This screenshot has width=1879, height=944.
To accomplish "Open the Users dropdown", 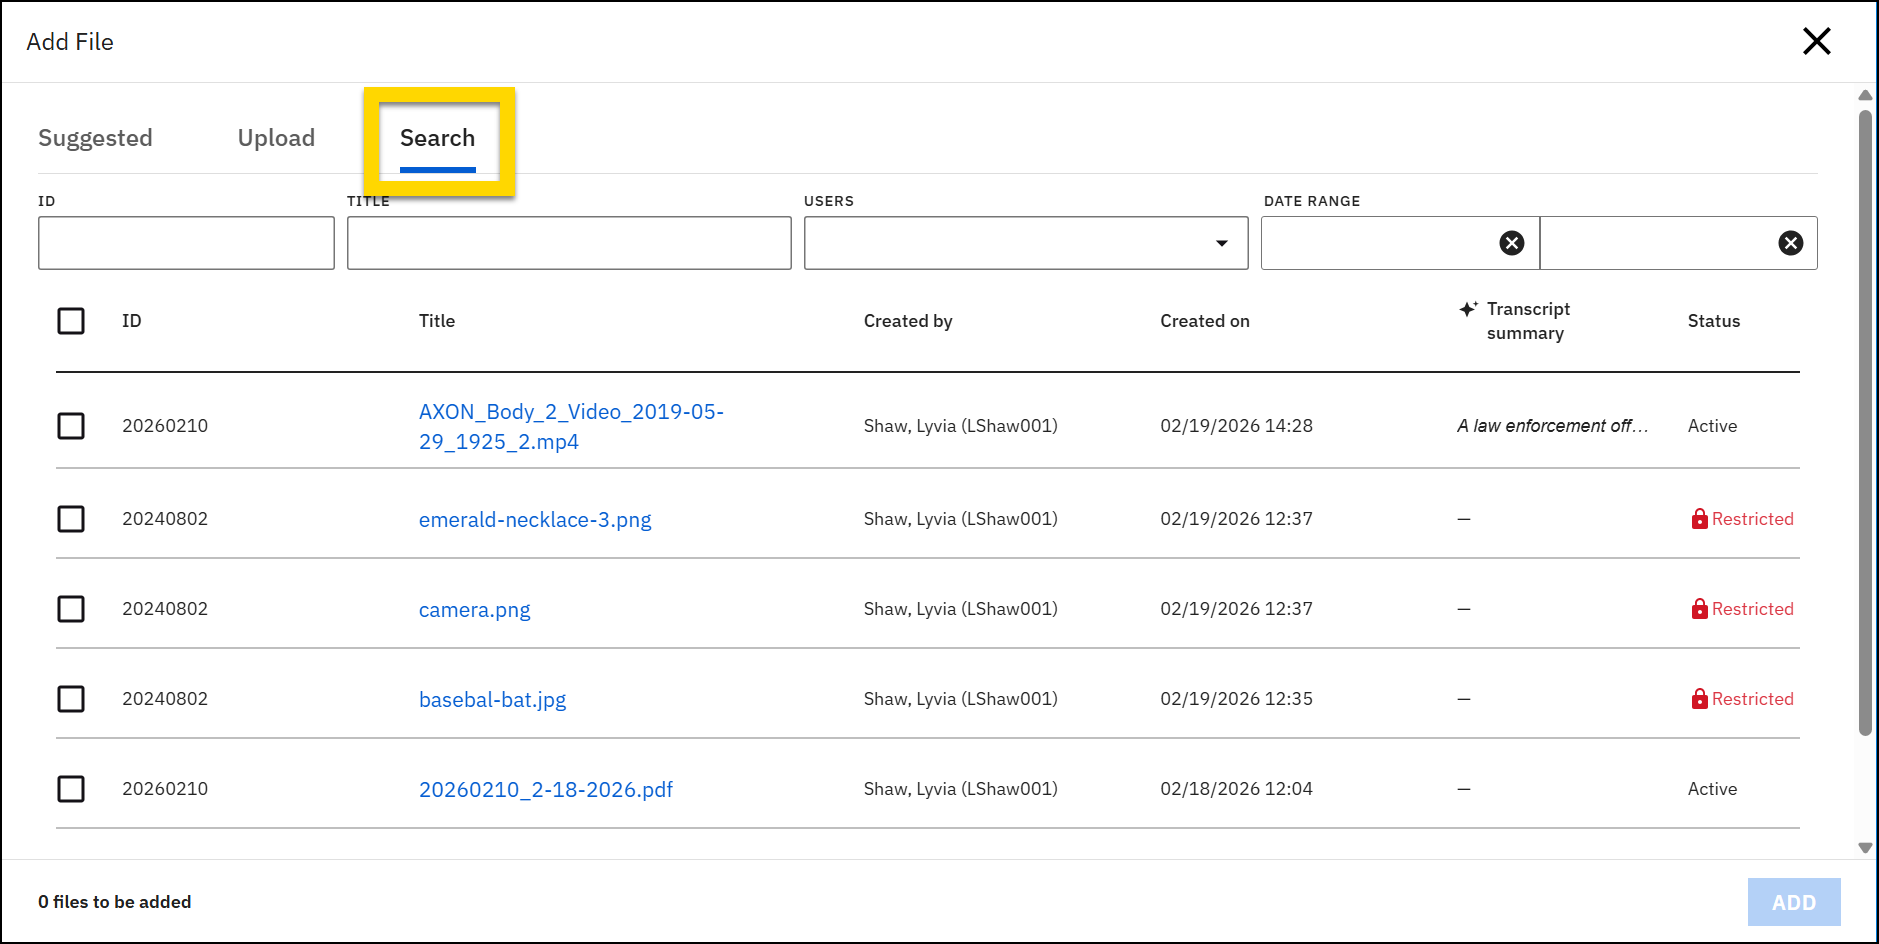I will click(x=1222, y=242).
